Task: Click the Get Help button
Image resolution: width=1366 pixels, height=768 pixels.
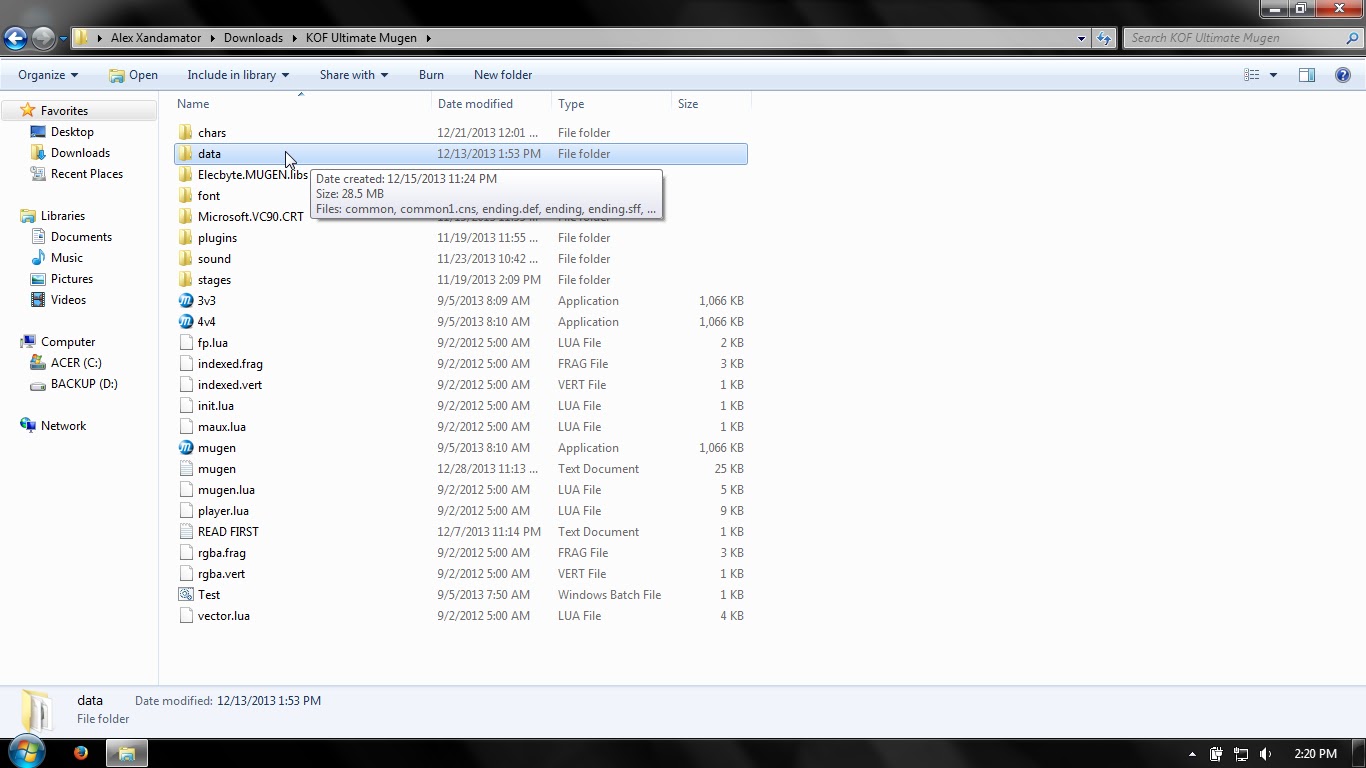Action: click(1345, 74)
